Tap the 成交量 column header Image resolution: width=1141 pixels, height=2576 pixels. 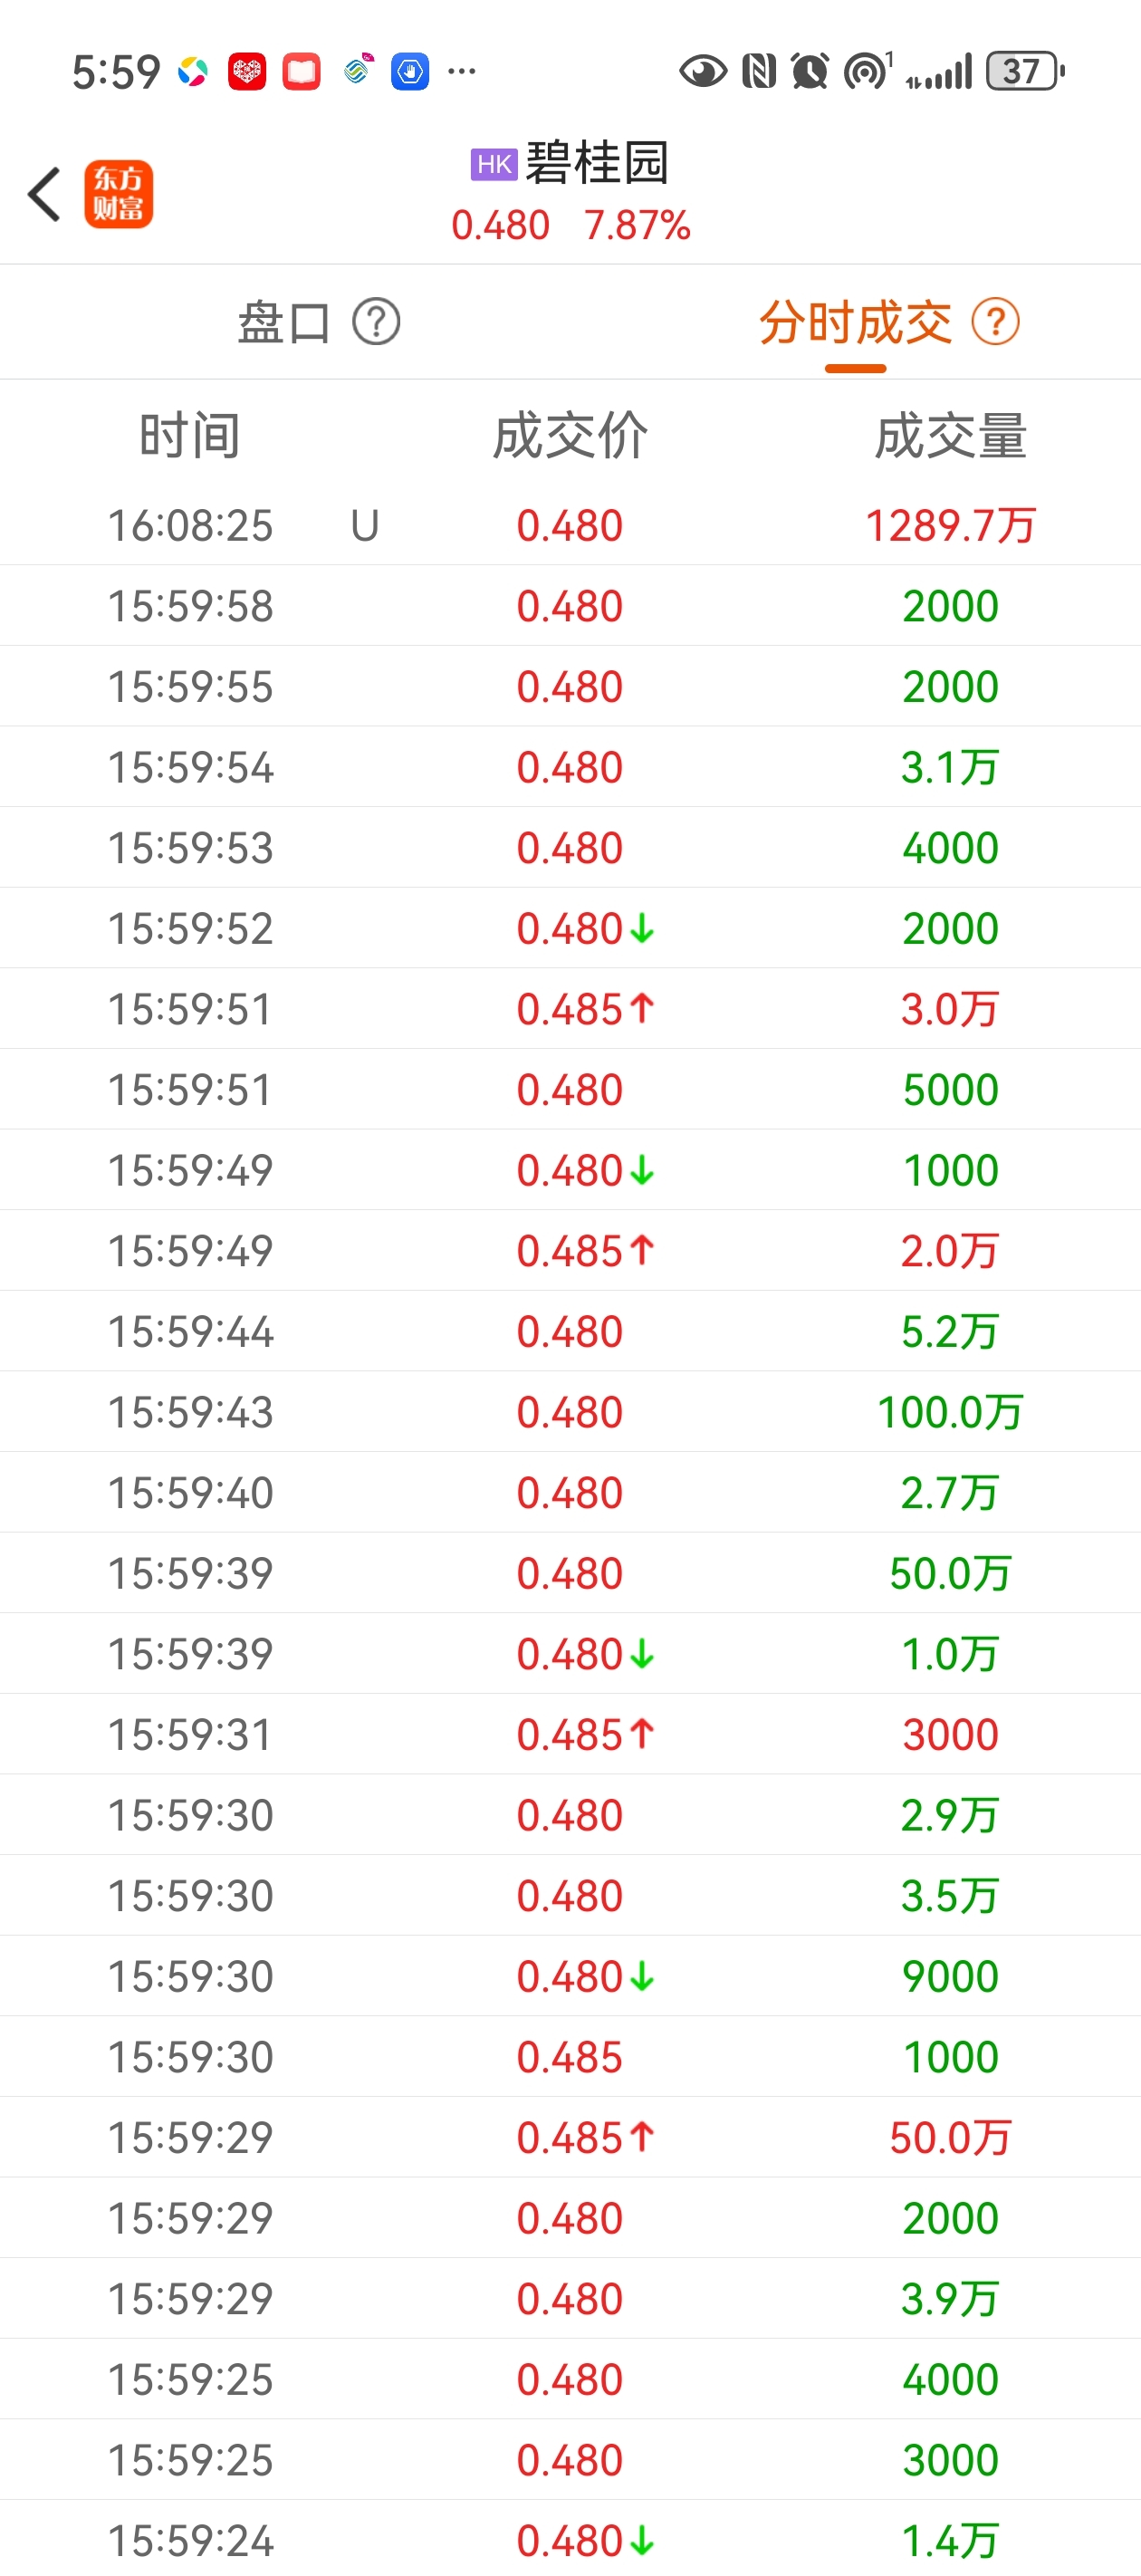pyautogui.click(x=950, y=436)
